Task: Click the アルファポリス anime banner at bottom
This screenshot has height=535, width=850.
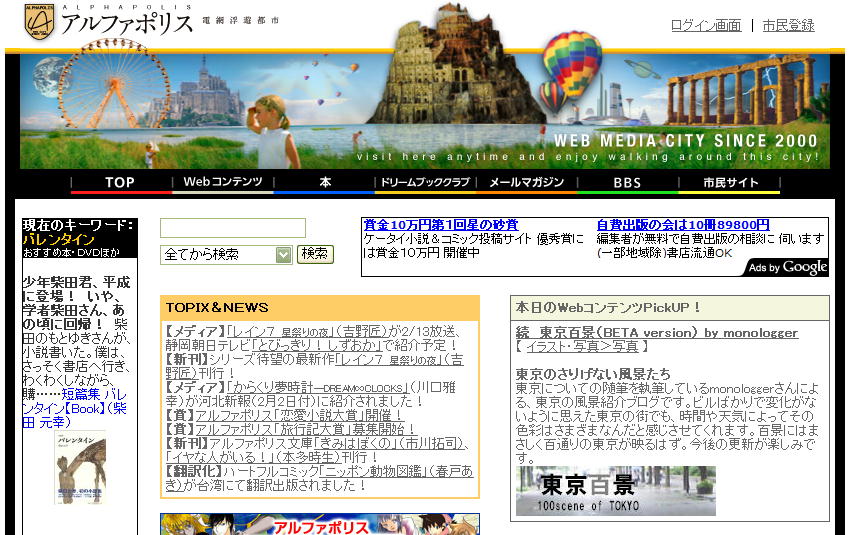Action: click(x=320, y=524)
